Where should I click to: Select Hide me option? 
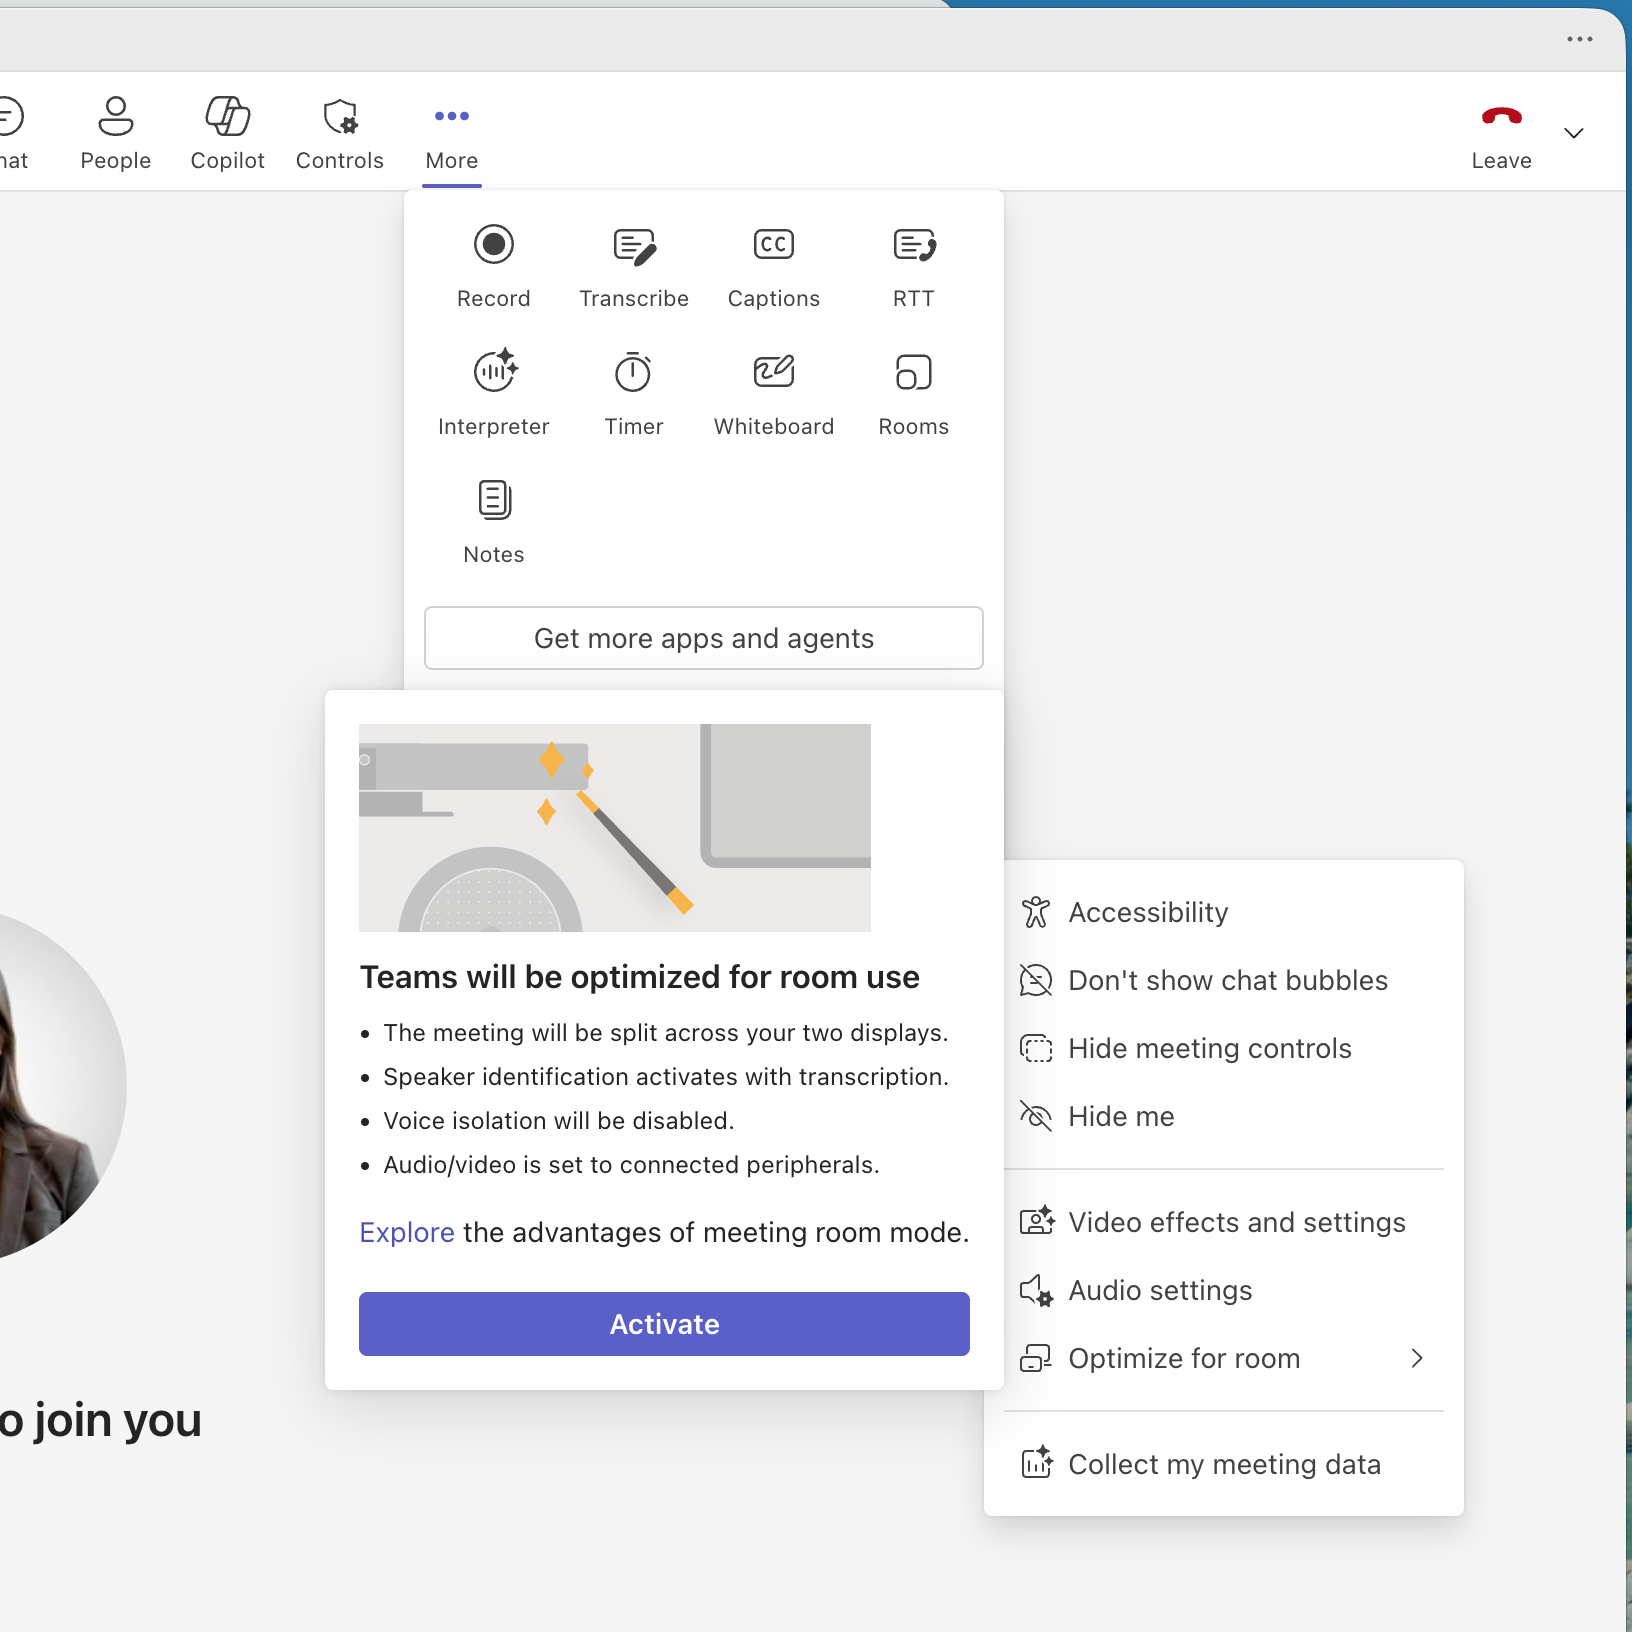(x=1224, y=1116)
